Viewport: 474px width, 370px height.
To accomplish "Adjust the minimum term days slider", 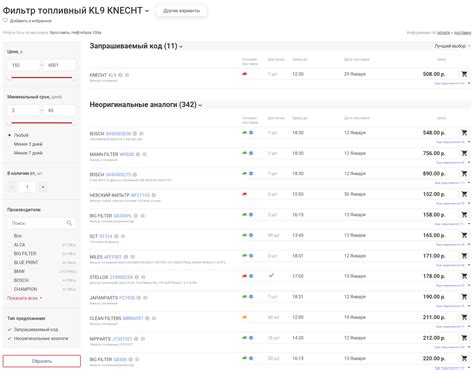I will 42,123.
